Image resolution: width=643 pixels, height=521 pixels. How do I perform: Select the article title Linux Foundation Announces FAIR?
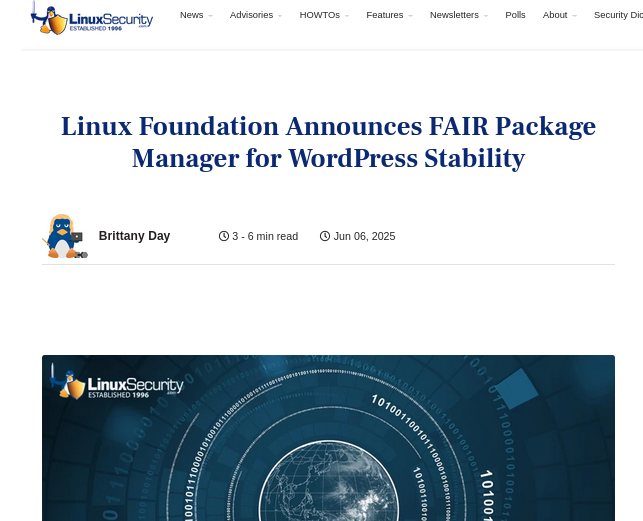[328, 142]
